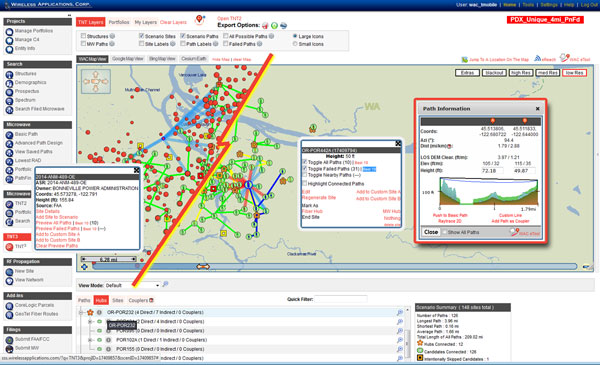Screen dimensions: 600x365
Task: Click the zoom icon on POR155 row
Action: point(399,349)
